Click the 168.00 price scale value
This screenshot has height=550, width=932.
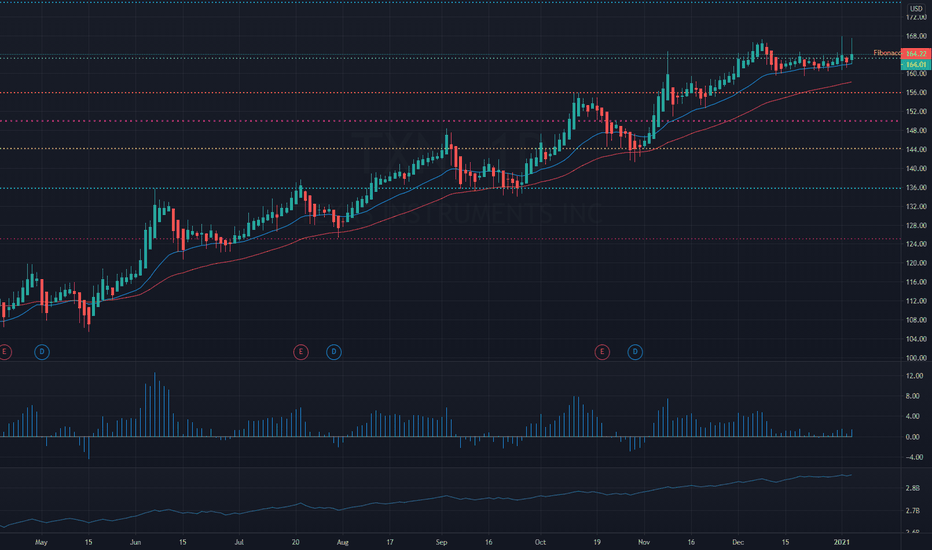click(x=916, y=36)
